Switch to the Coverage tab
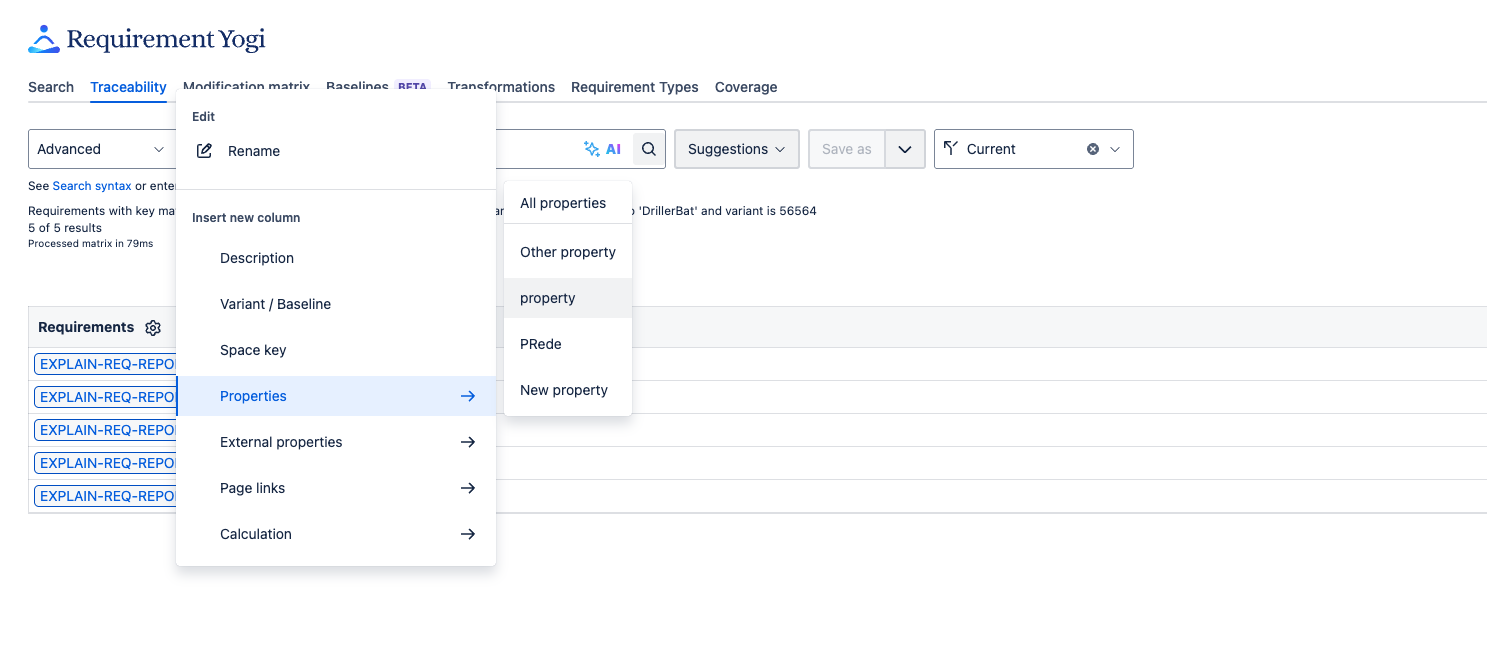The width and height of the screenshot is (1487, 667). [746, 87]
